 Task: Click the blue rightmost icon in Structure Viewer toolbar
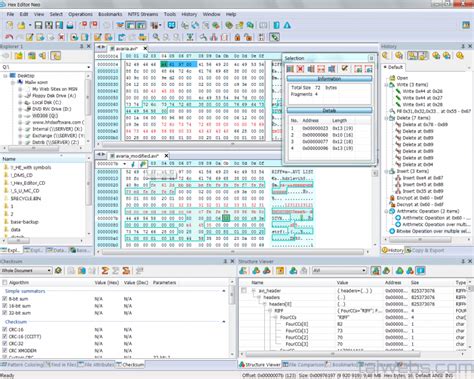[x=421, y=270]
